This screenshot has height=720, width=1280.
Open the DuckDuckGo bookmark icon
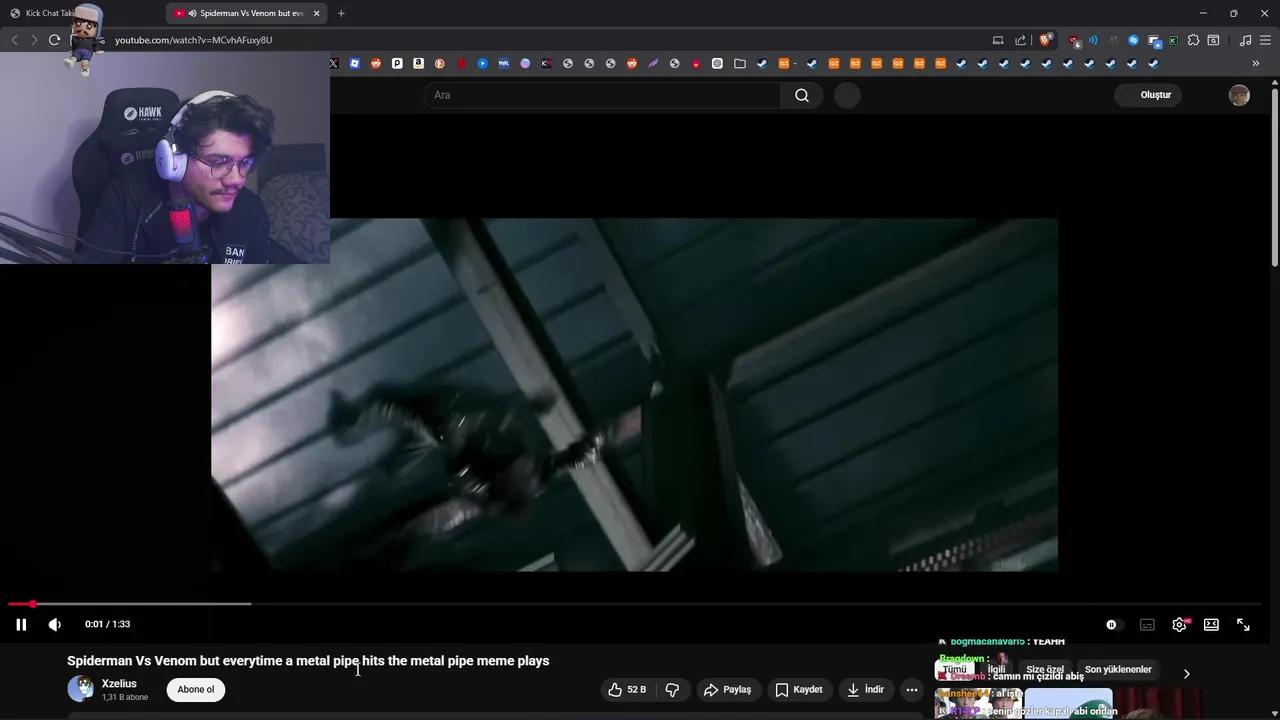pos(439,64)
